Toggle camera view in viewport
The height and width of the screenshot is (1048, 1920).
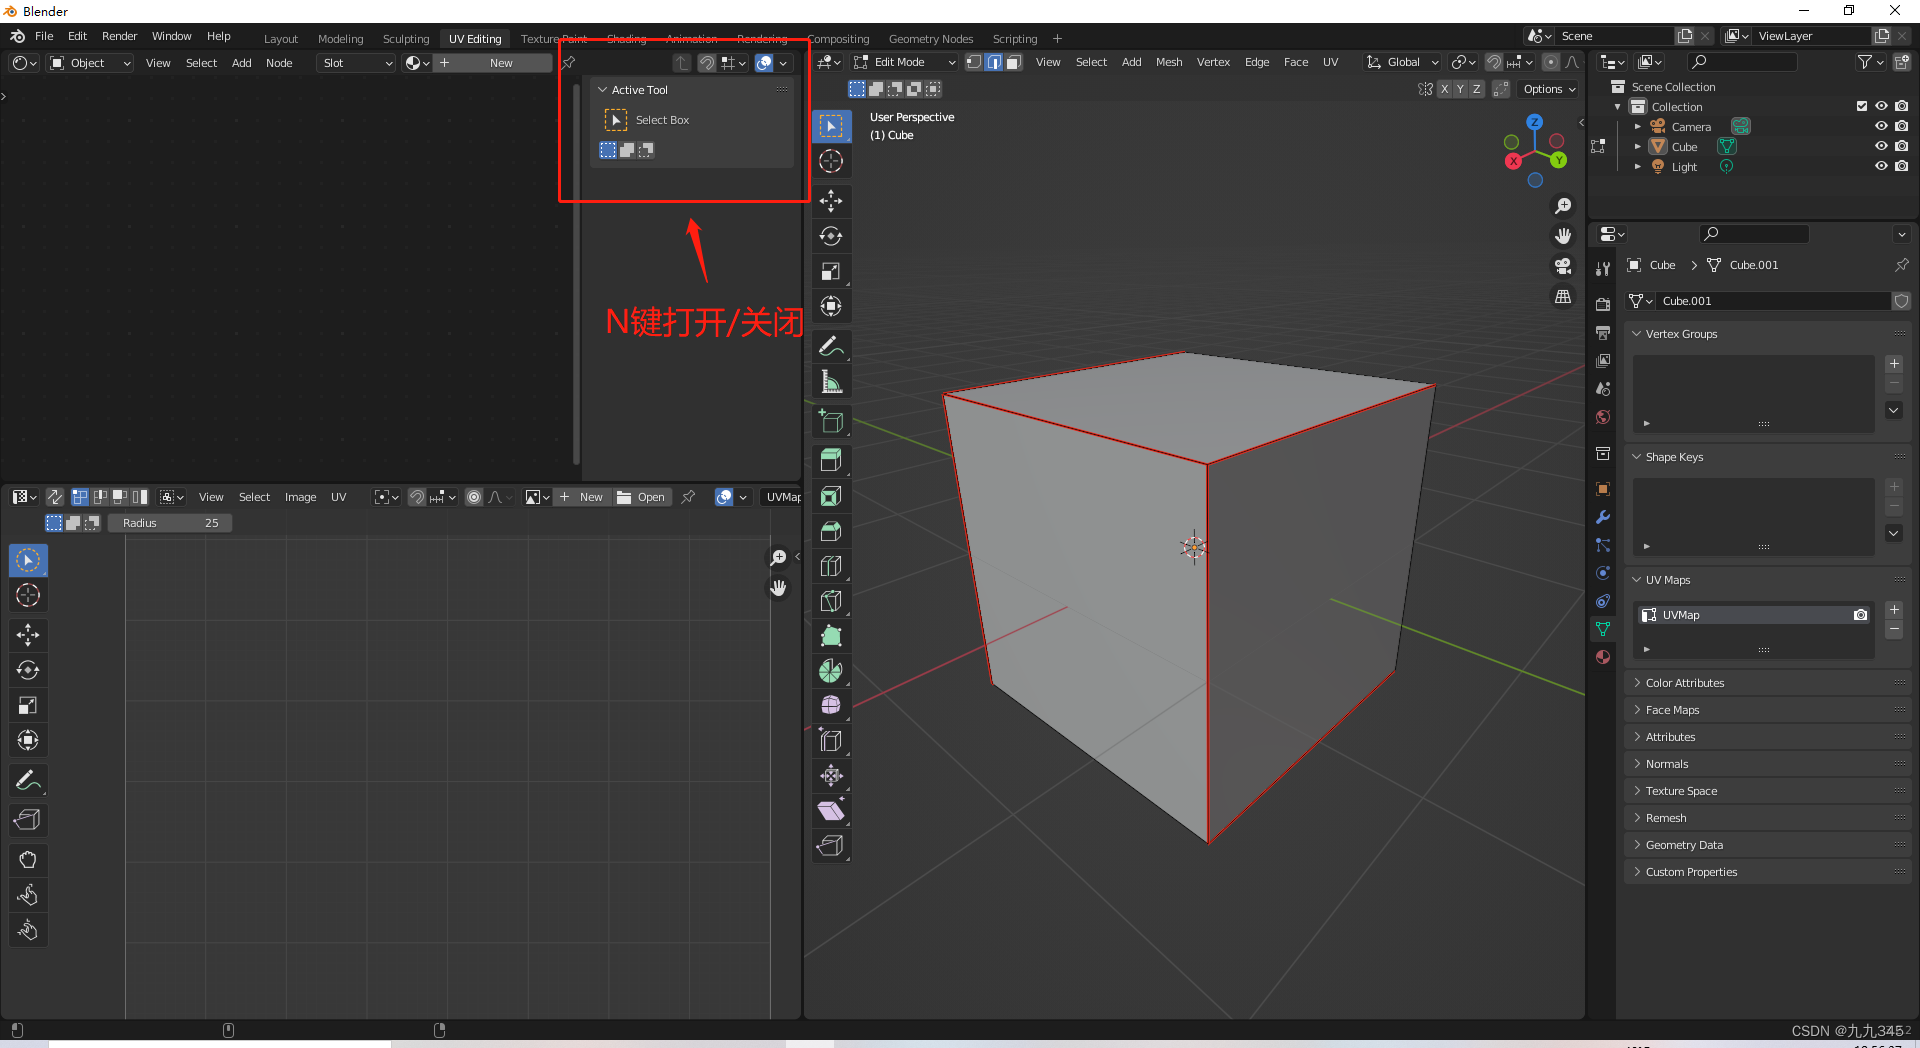(1563, 266)
